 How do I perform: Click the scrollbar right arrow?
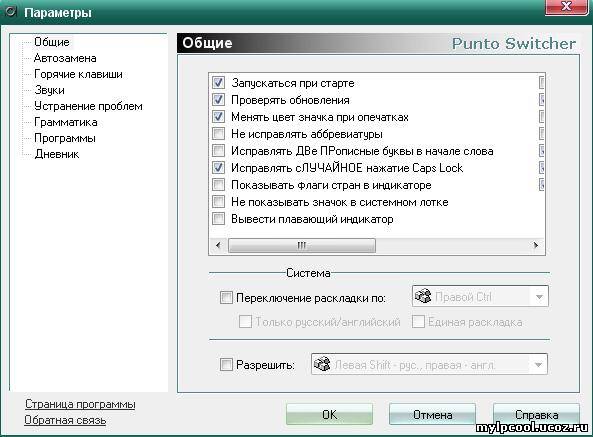536,245
